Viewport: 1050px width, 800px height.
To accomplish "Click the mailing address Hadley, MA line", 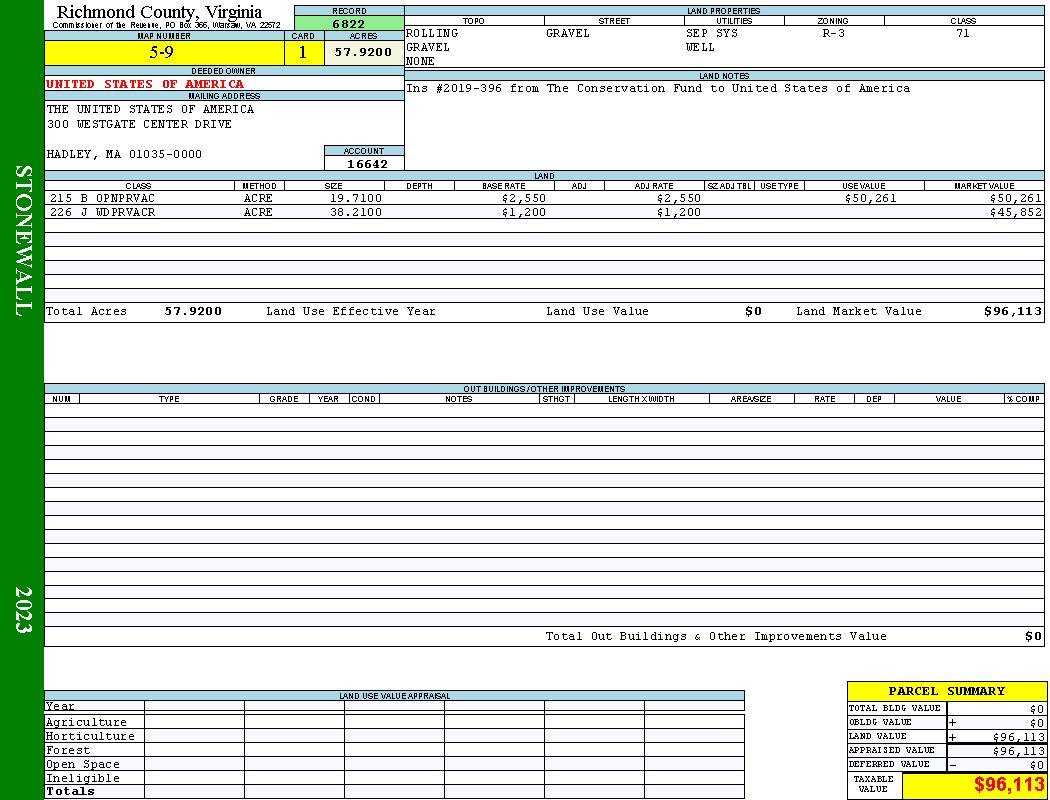I will click(x=124, y=154).
